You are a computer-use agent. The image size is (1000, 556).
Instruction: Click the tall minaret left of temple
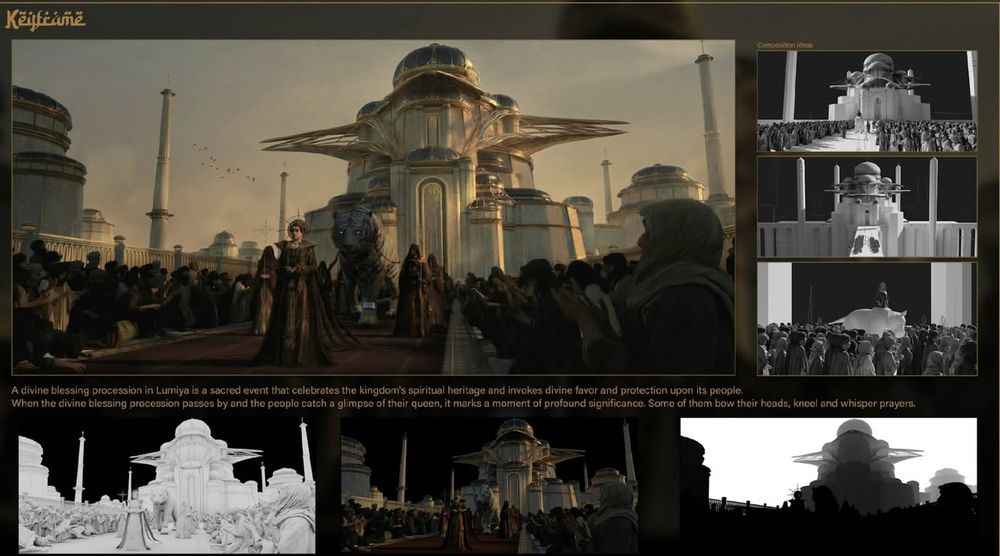pyautogui.click(x=161, y=169)
